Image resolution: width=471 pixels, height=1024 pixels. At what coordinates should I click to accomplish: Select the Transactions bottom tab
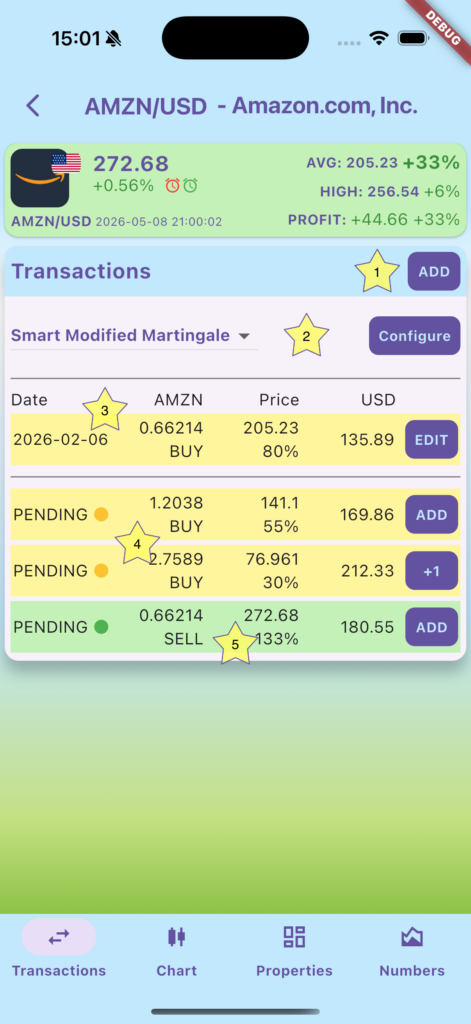pyautogui.click(x=59, y=950)
